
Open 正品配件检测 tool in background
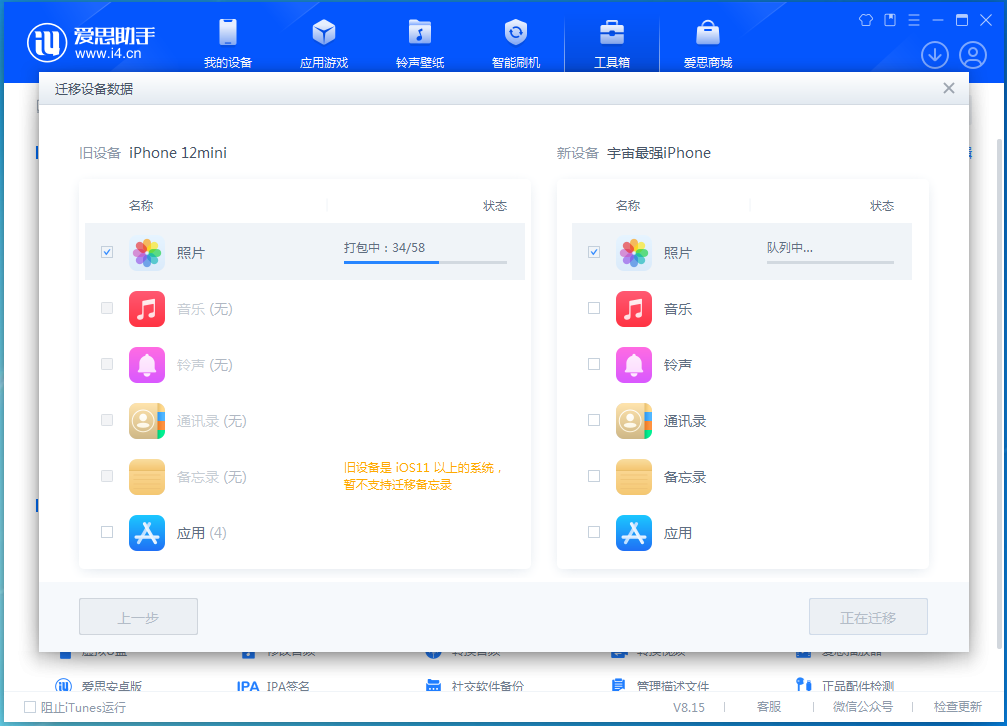(x=845, y=686)
